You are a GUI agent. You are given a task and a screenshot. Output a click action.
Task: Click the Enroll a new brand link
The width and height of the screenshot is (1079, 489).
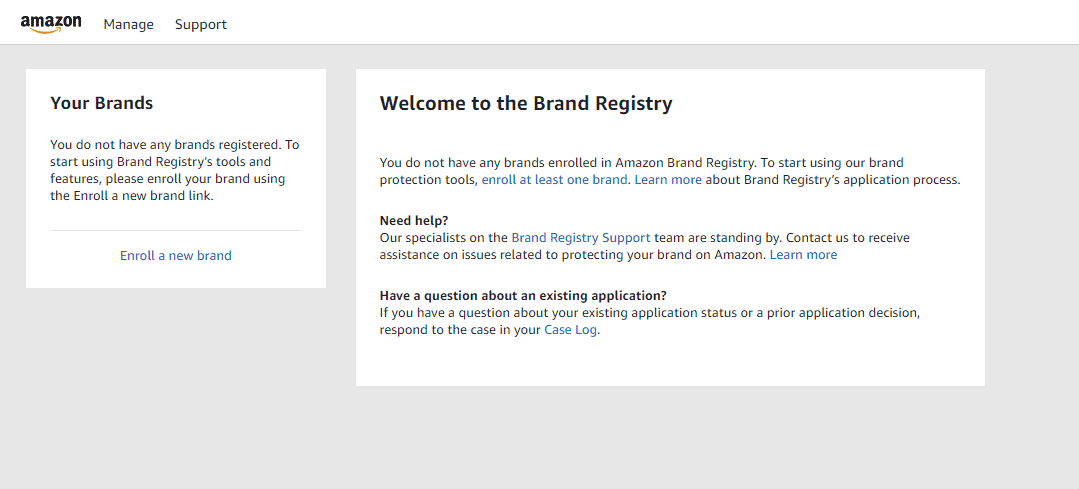pyautogui.click(x=175, y=256)
